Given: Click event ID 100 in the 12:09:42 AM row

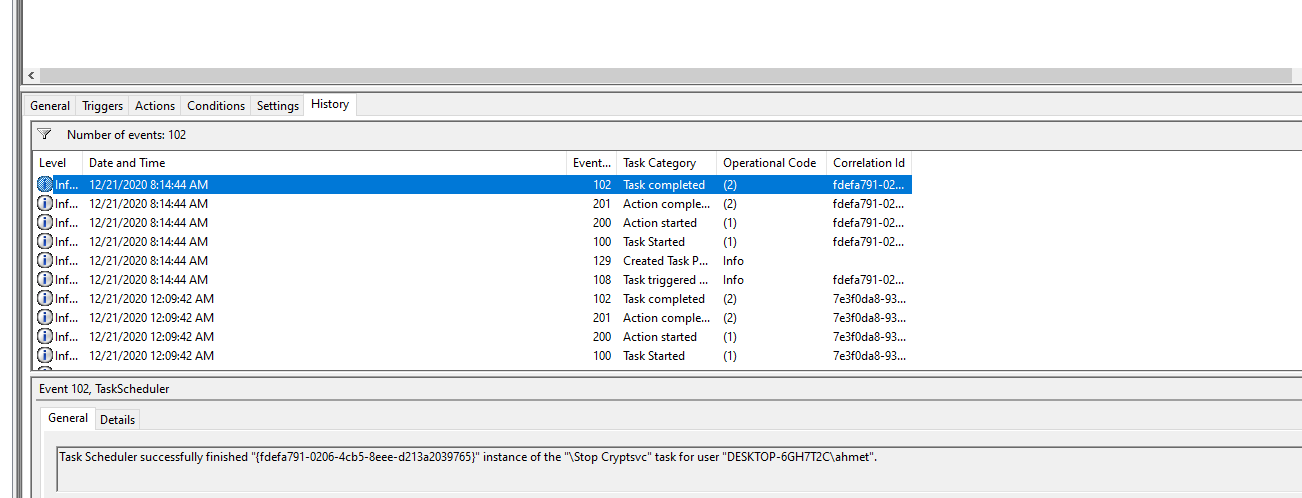Looking at the screenshot, I should point(602,356).
